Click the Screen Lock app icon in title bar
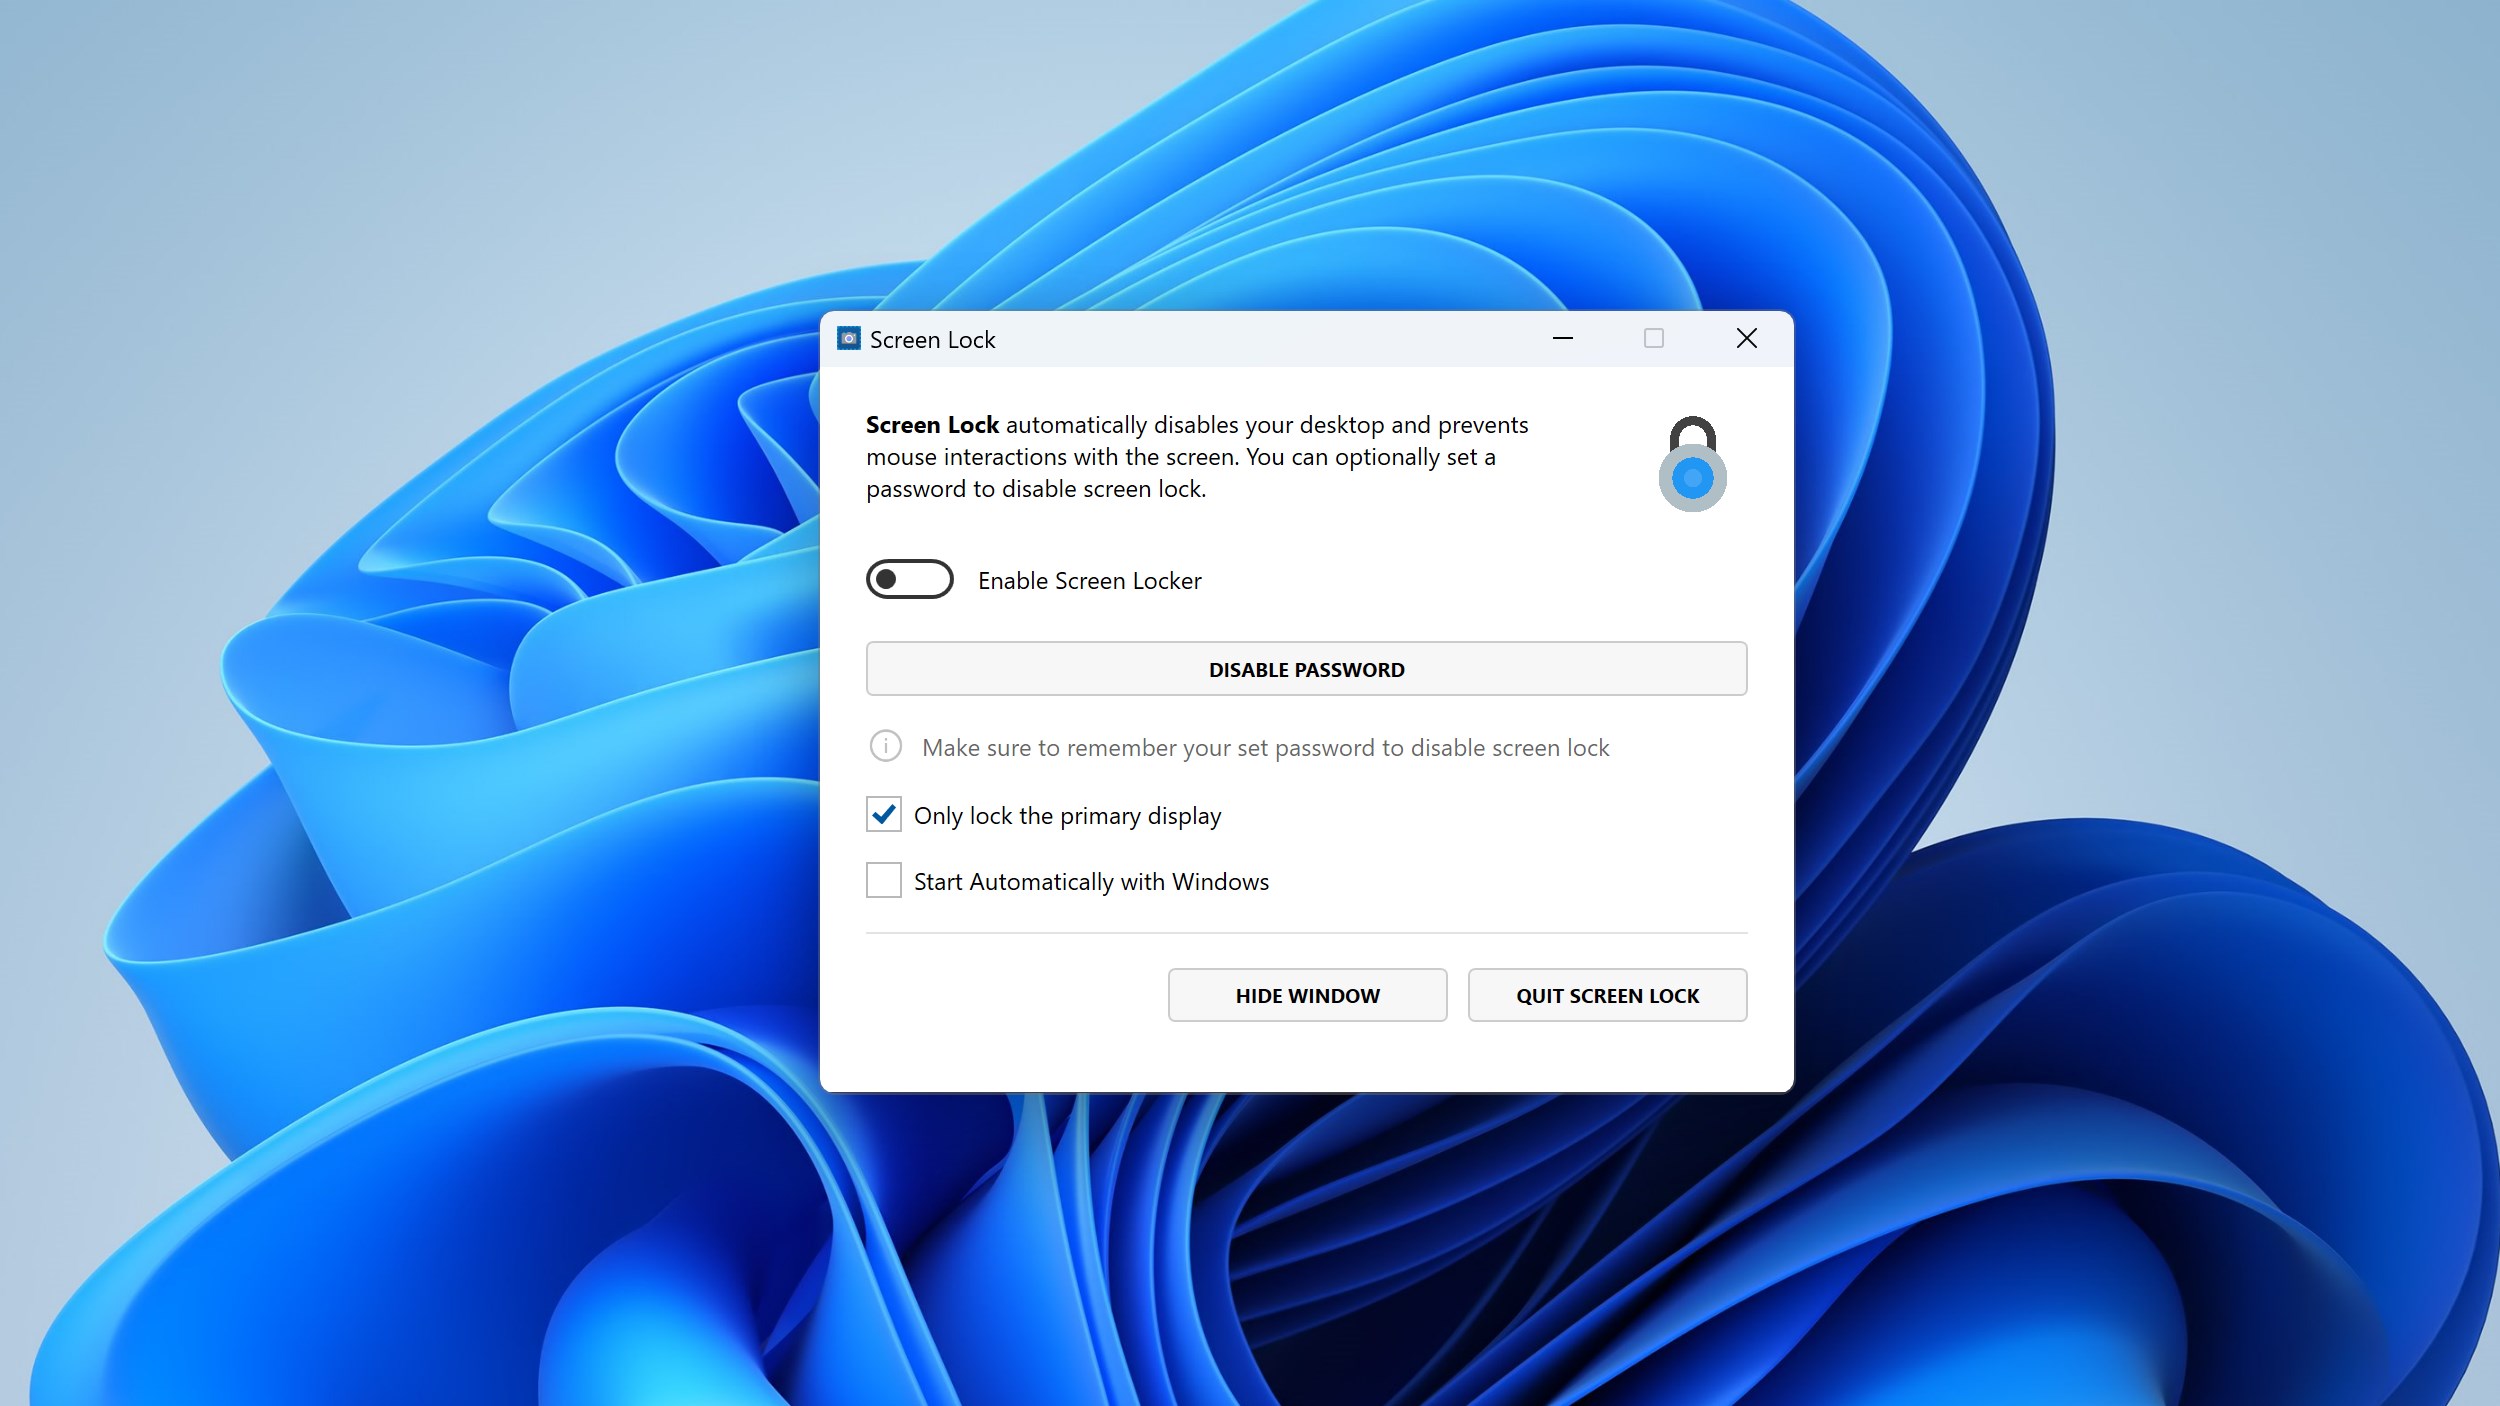The width and height of the screenshot is (2500, 1406). [x=849, y=339]
